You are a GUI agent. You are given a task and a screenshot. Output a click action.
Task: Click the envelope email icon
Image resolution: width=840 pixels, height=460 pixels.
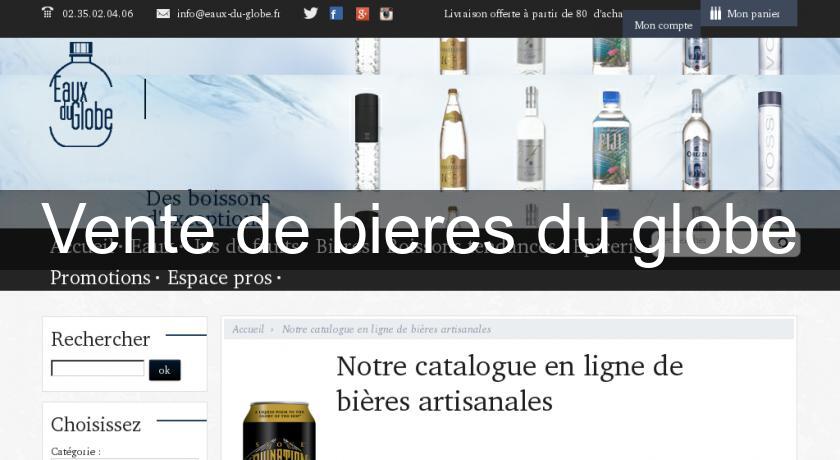(163, 13)
